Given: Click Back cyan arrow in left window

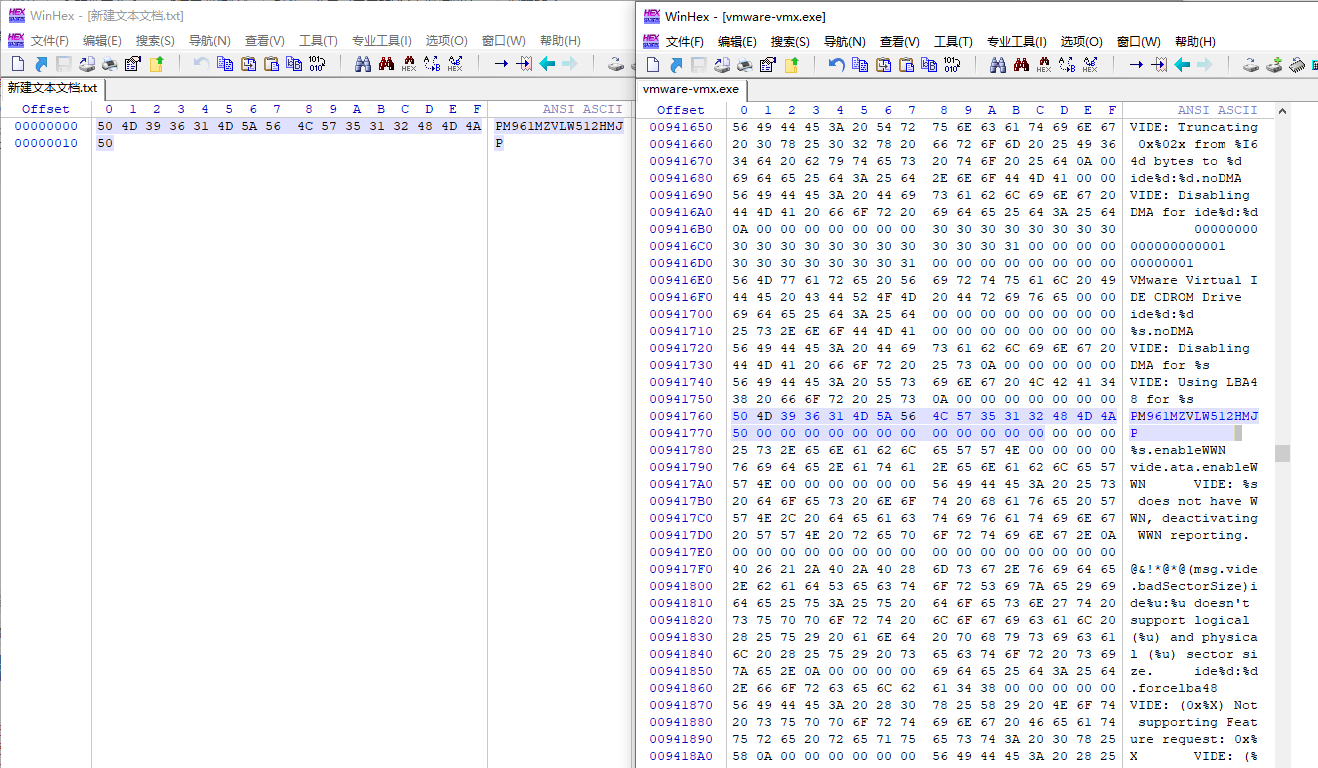Looking at the screenshot, I should [x=547, y=64].
